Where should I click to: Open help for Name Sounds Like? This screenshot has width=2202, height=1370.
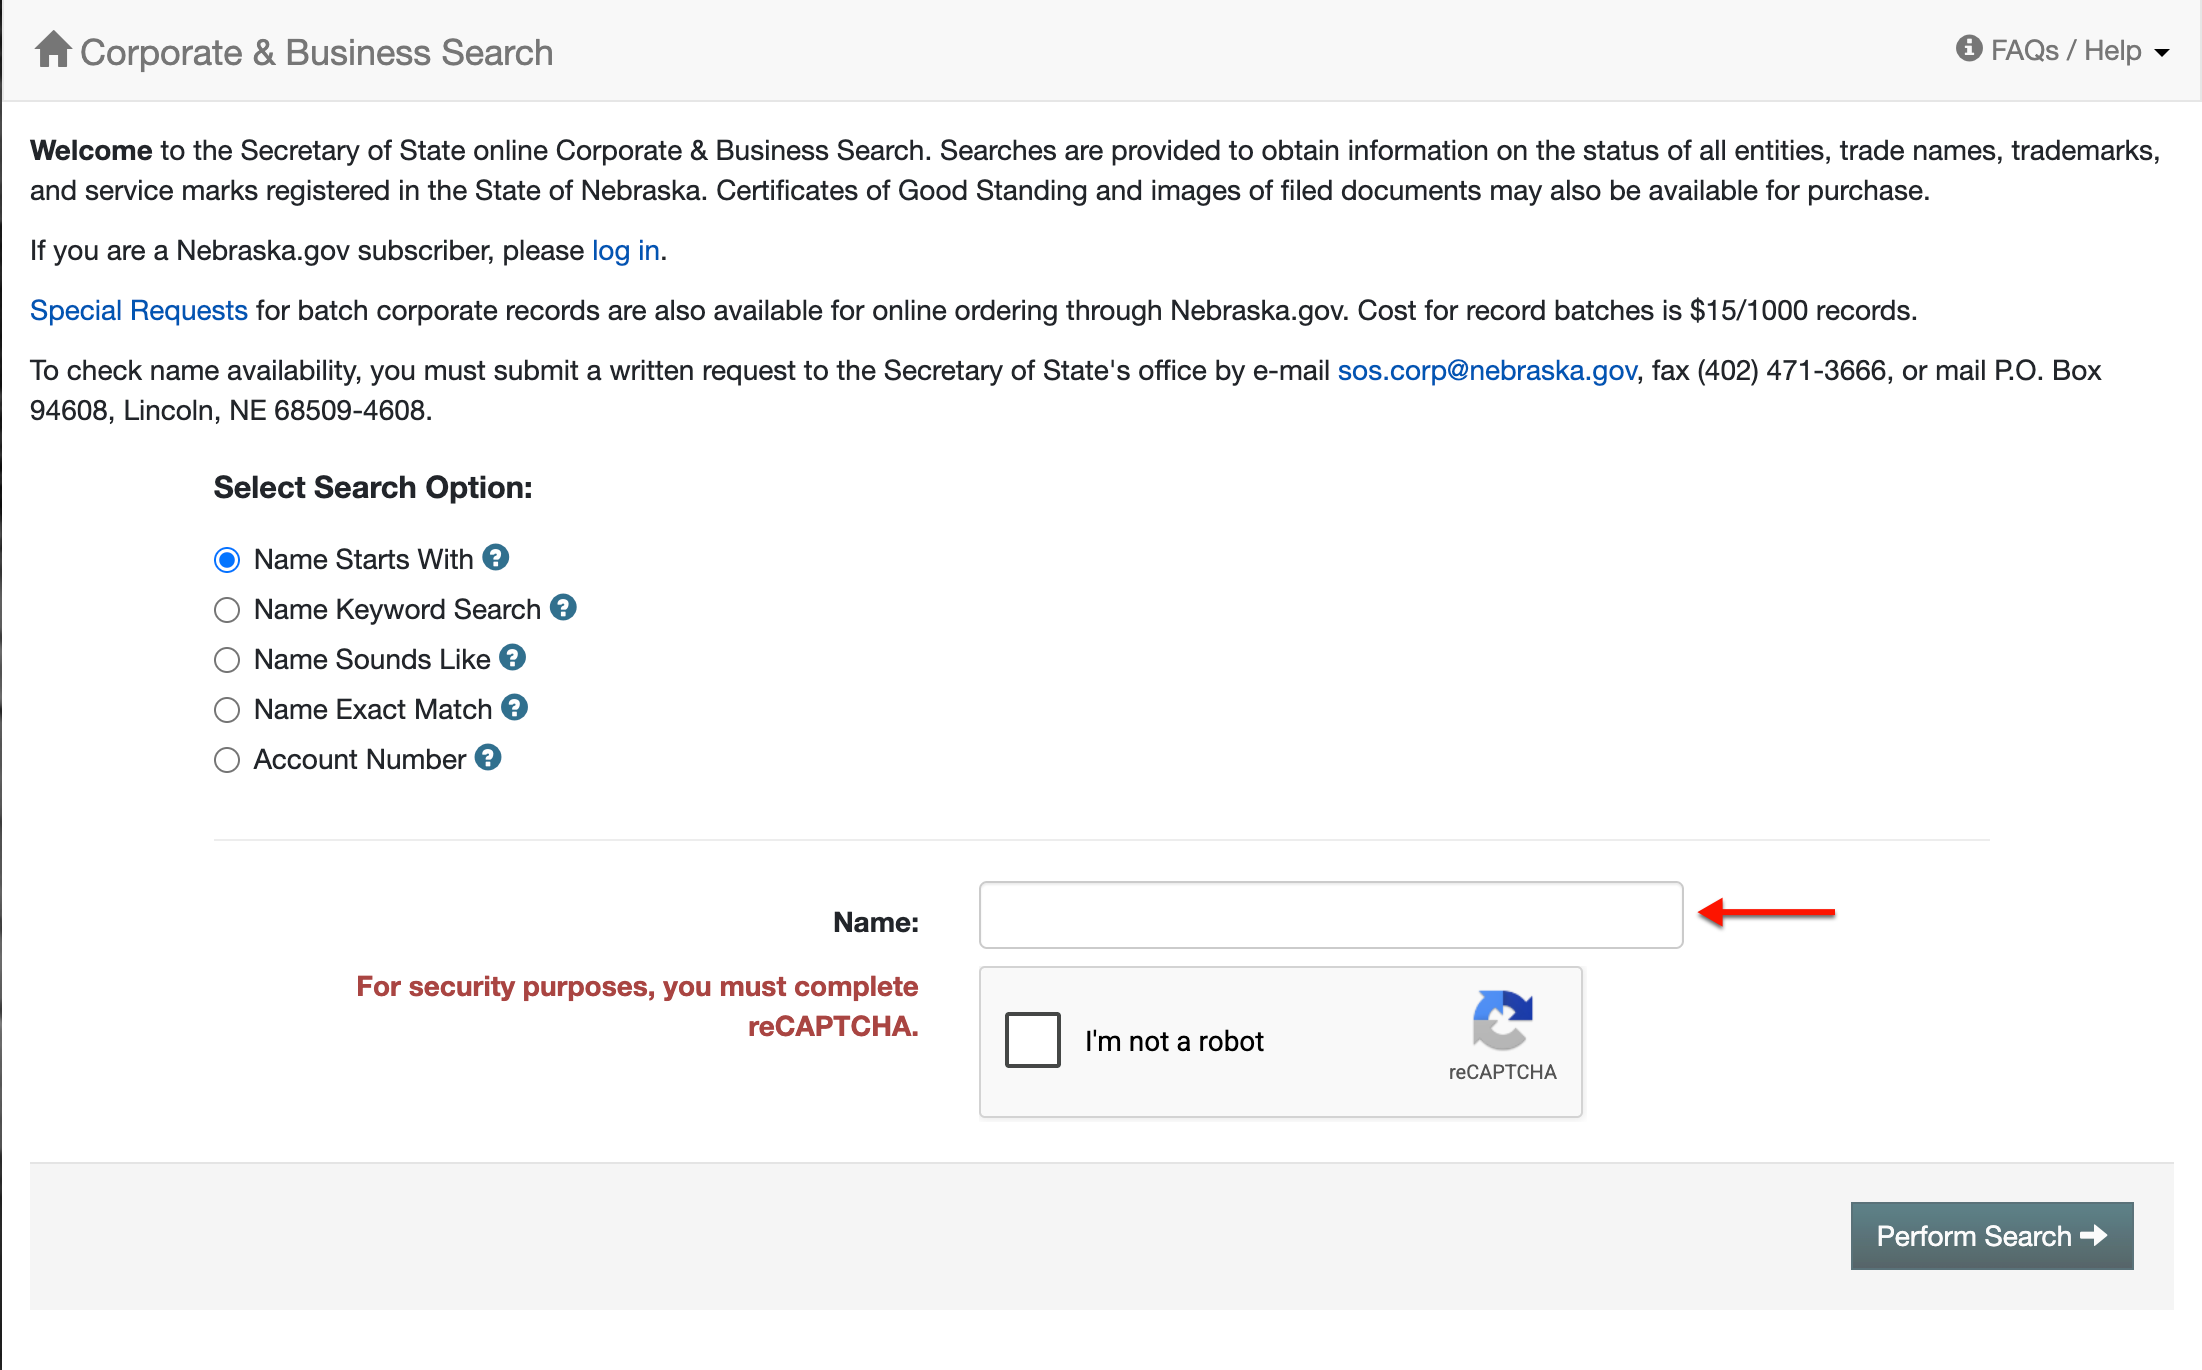tap(513, 657)
